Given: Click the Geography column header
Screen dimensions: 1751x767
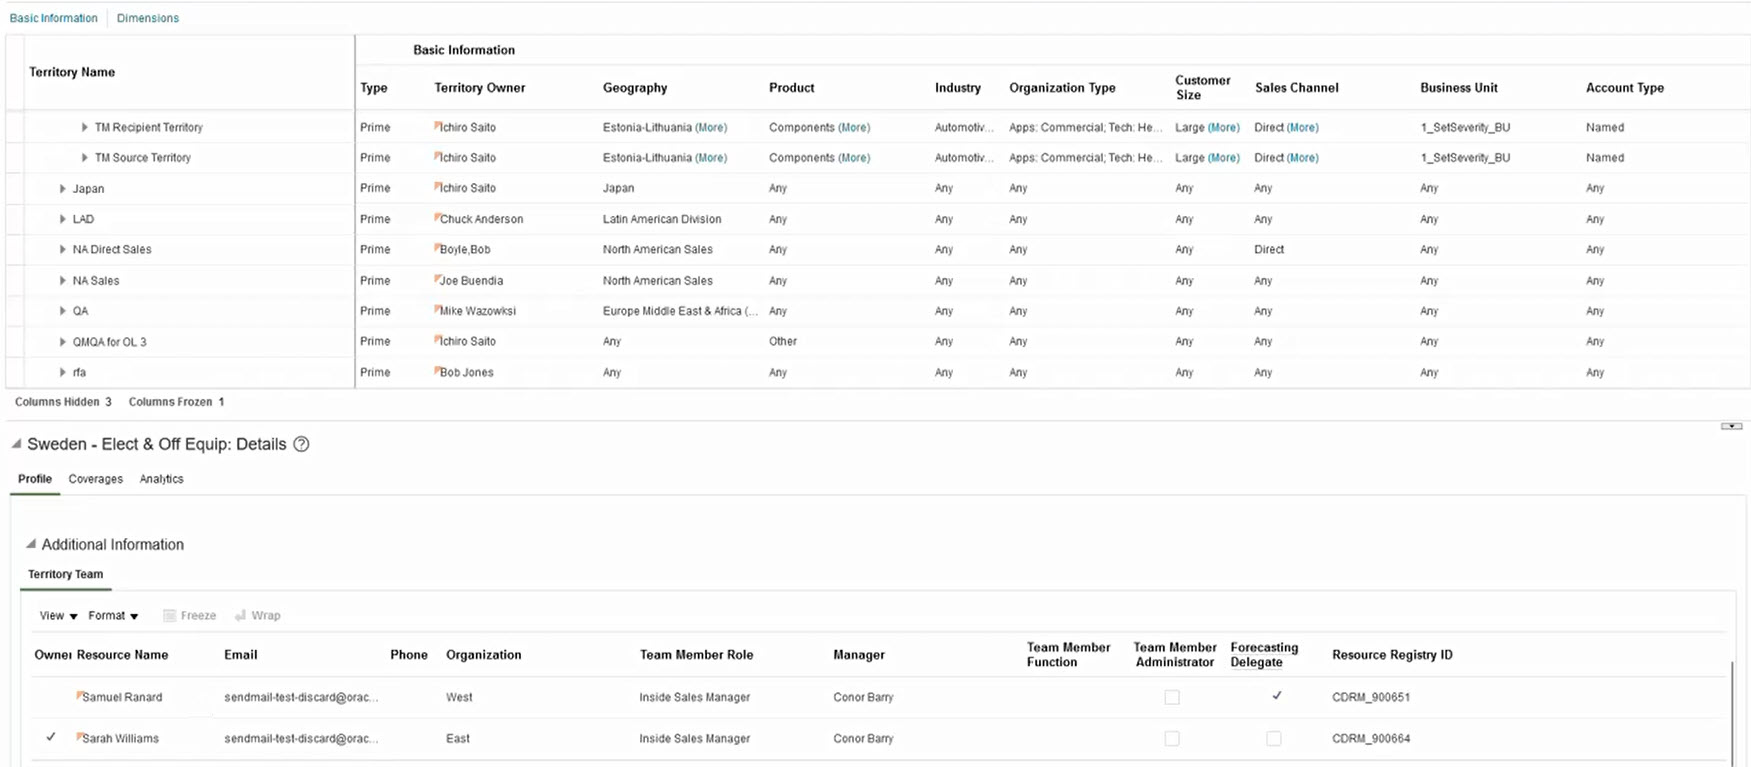Looking at the screenshot, I should 635,88.
